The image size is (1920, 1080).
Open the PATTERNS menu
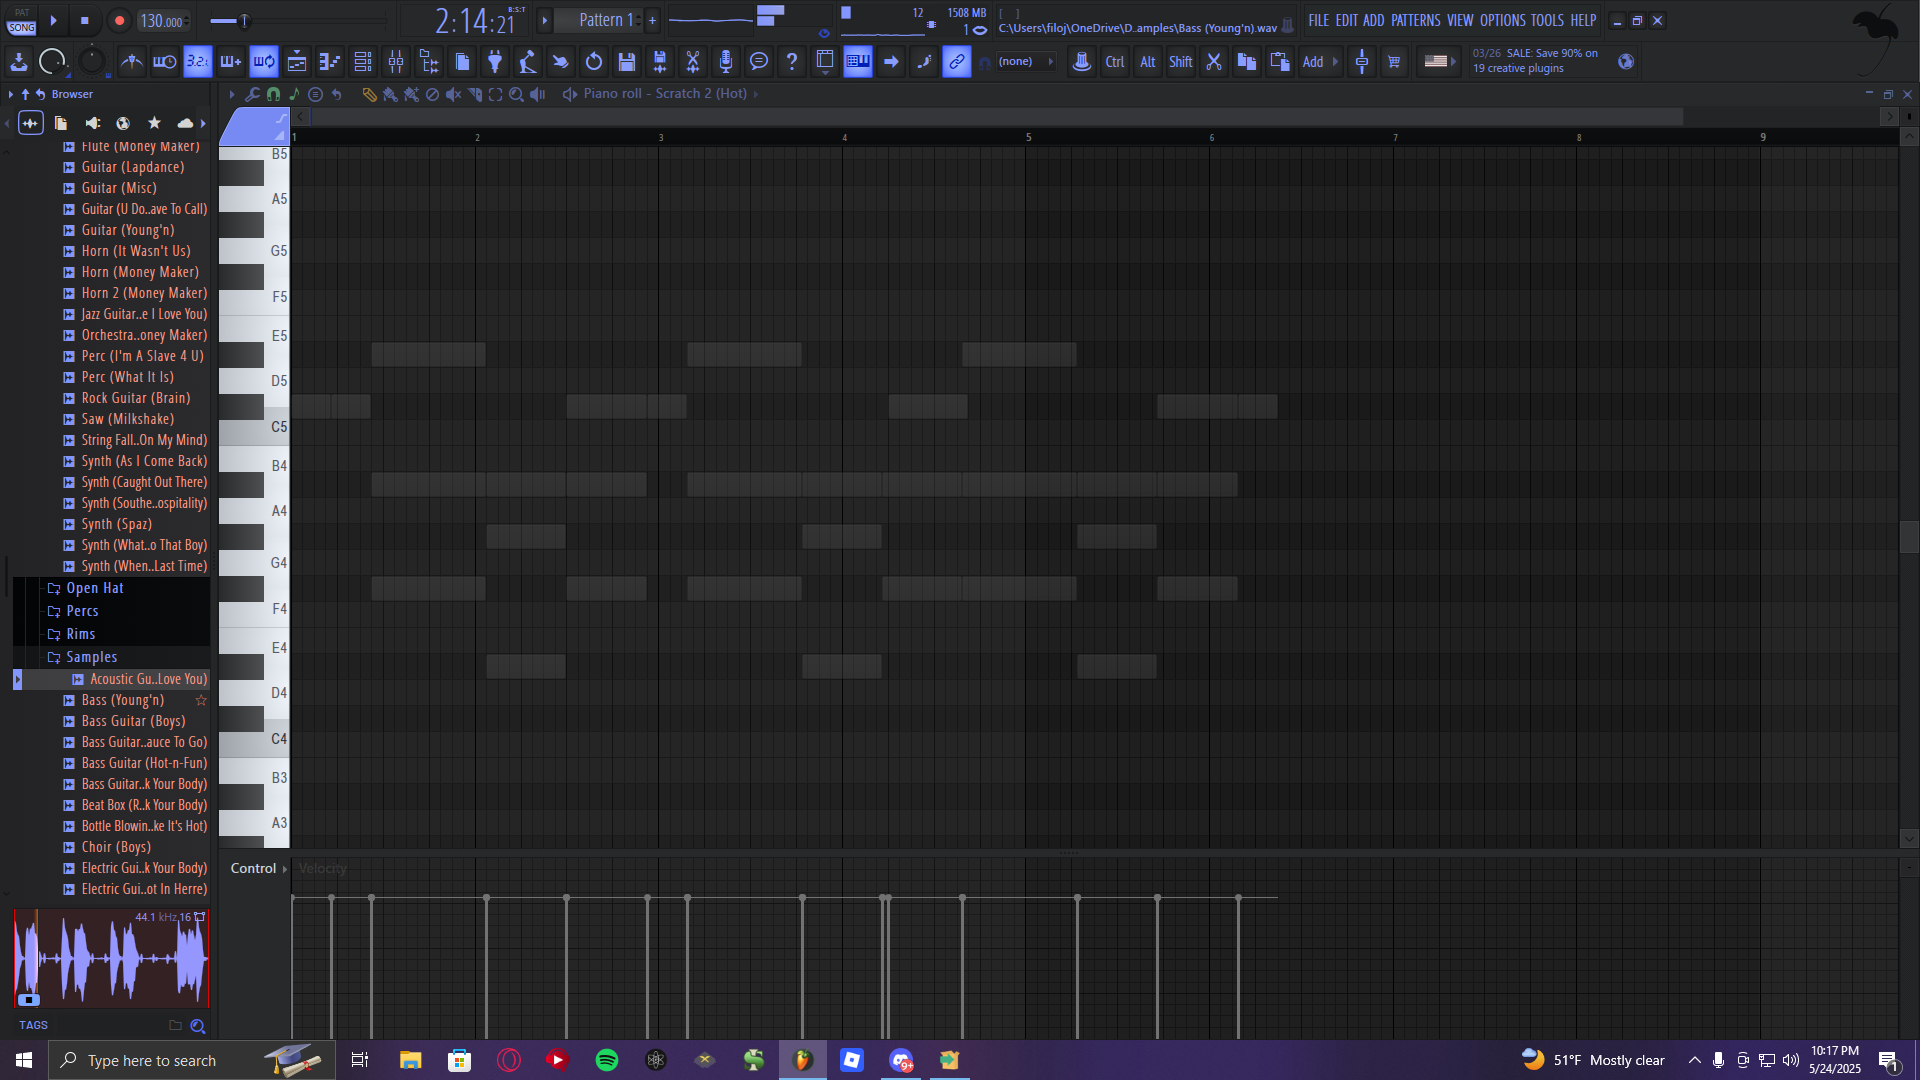pos(1415,20)
